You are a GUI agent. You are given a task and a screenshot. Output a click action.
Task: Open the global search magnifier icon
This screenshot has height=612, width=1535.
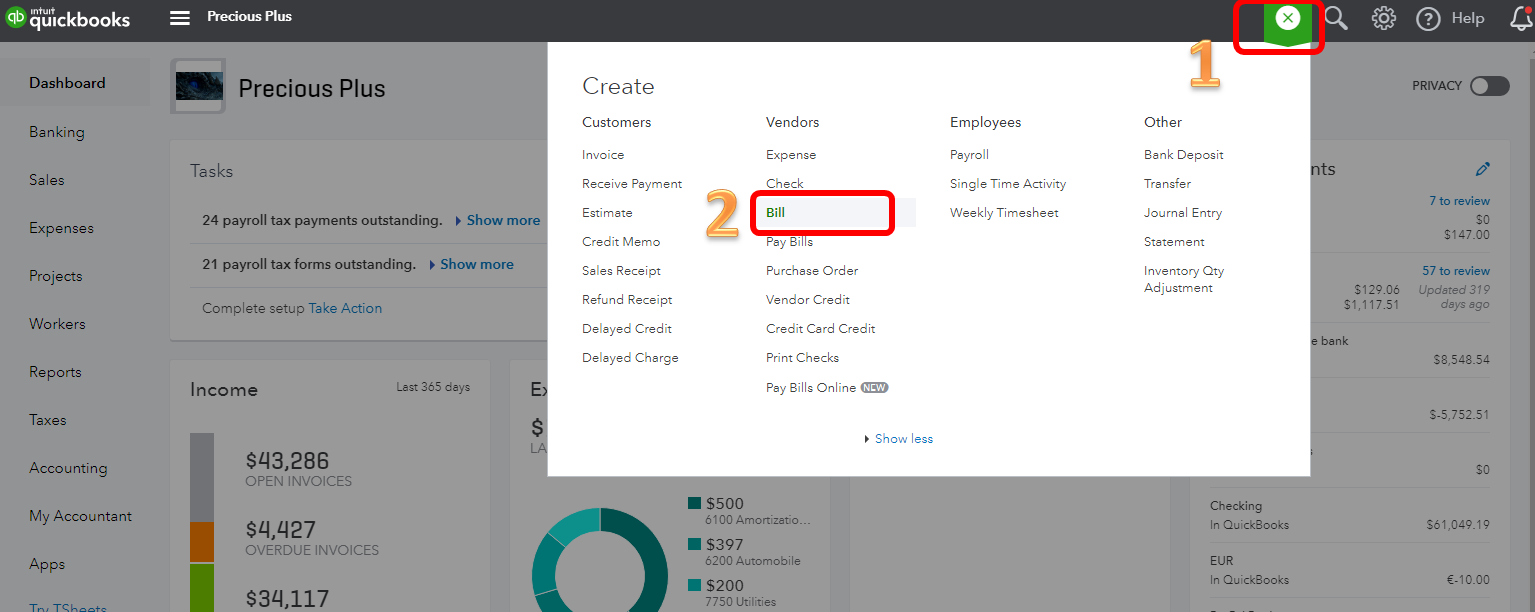[x=1337, y=17]
